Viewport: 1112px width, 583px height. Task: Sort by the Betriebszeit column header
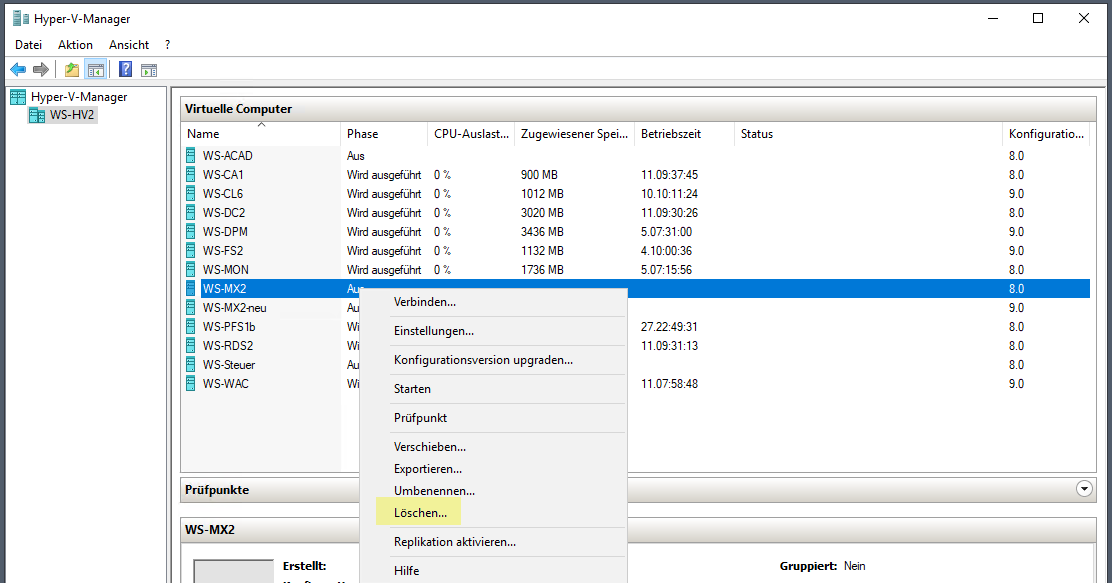(685, 134)
